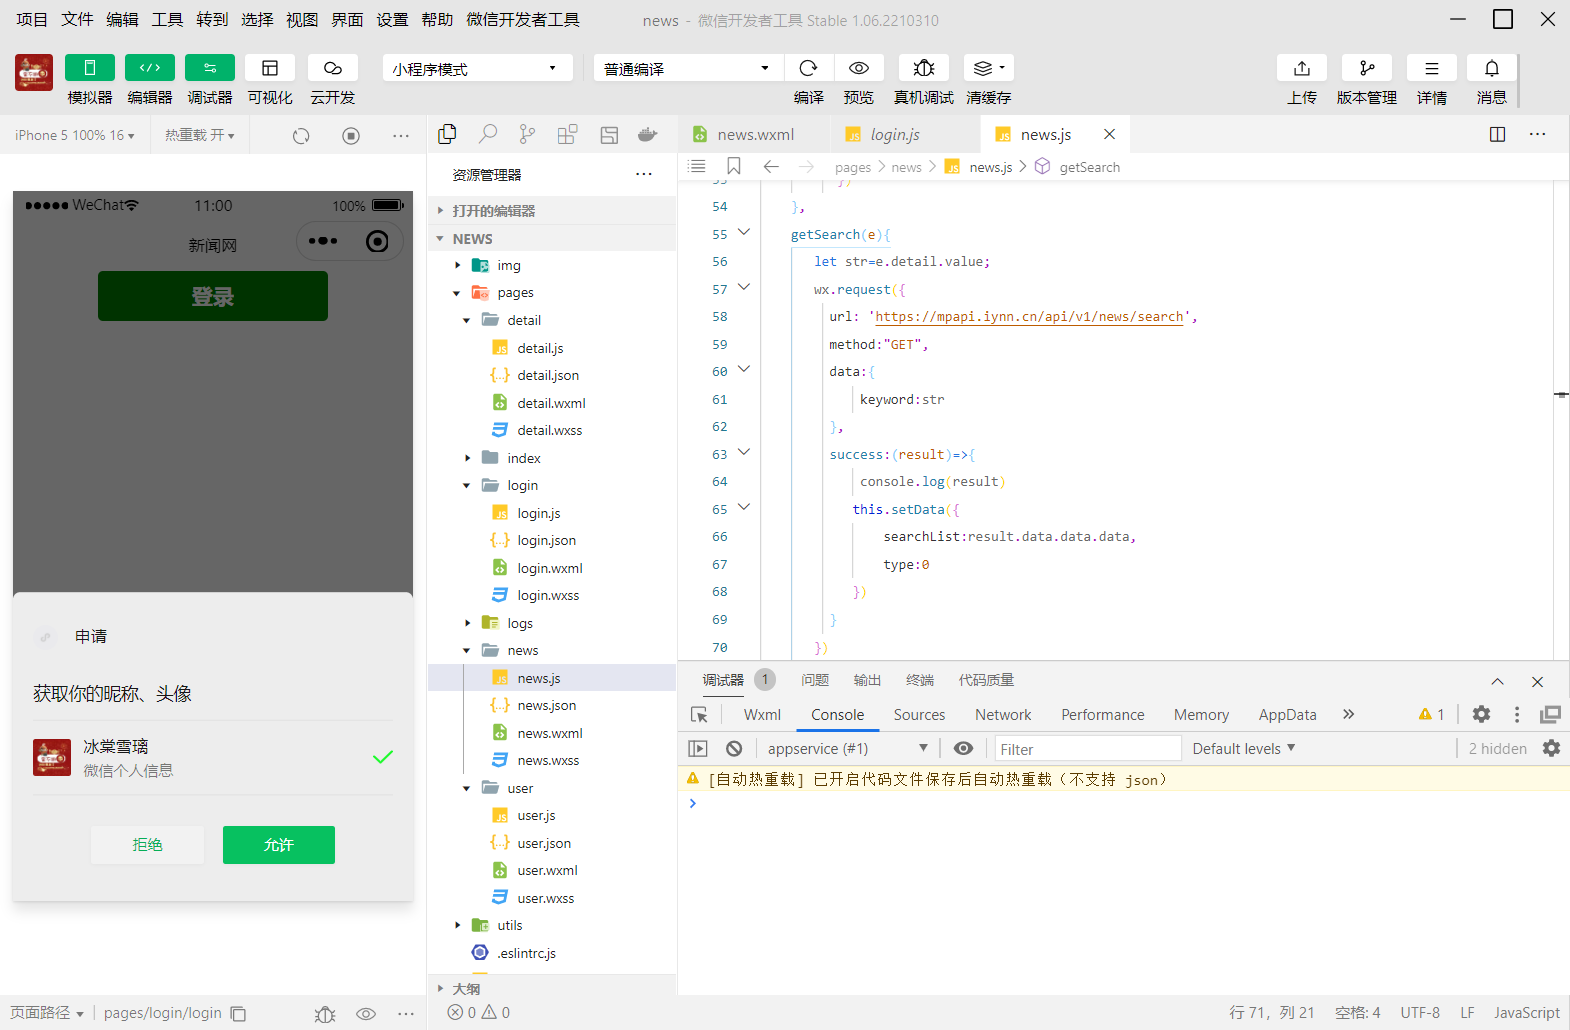Collapse the detail folder
Viewport: 1570px width, 1030px height.
pos(467,321)
